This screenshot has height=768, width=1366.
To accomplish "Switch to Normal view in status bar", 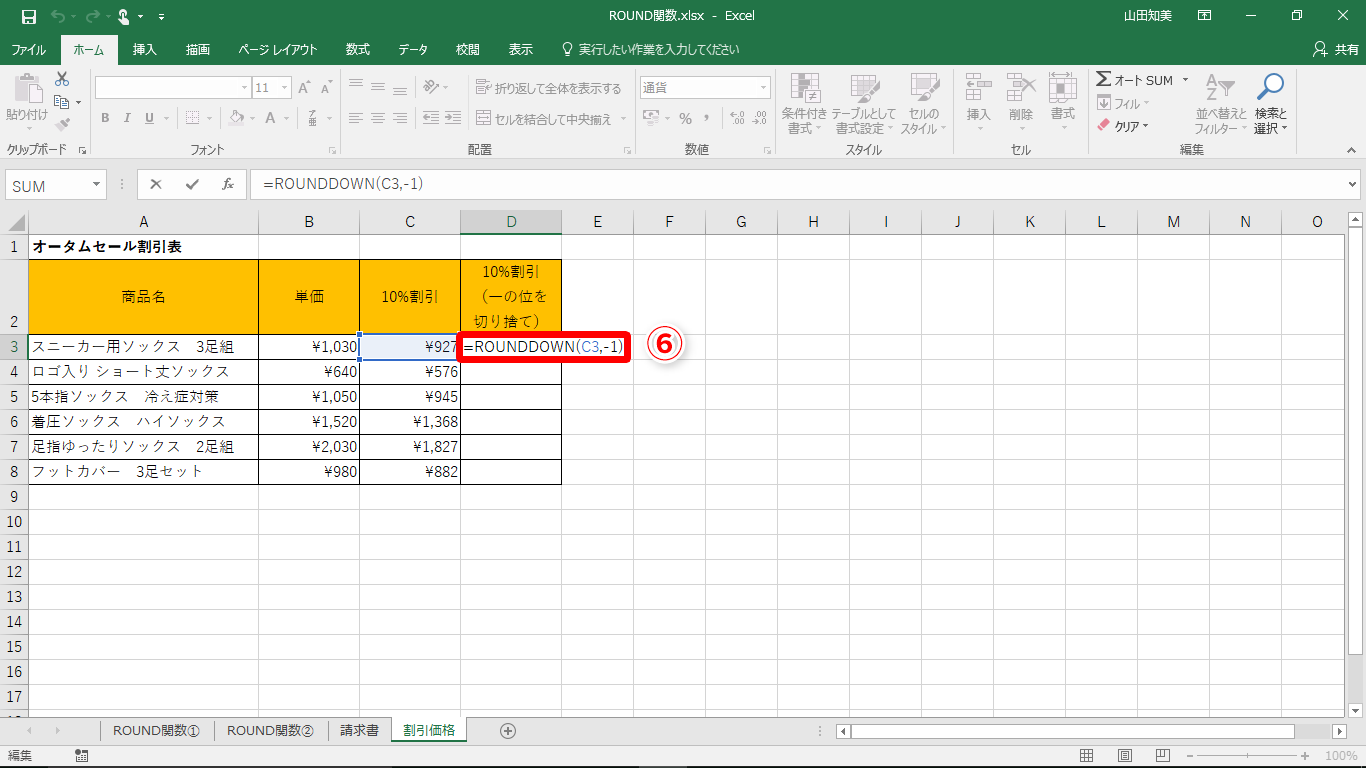I will click(1089, 756).
